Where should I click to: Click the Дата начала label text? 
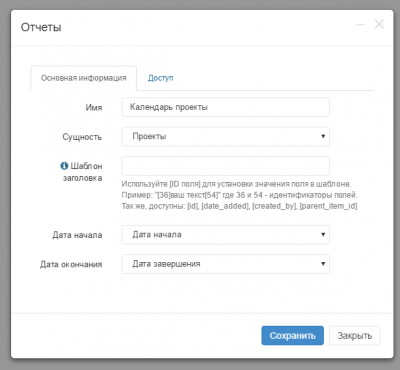(77, 235)
